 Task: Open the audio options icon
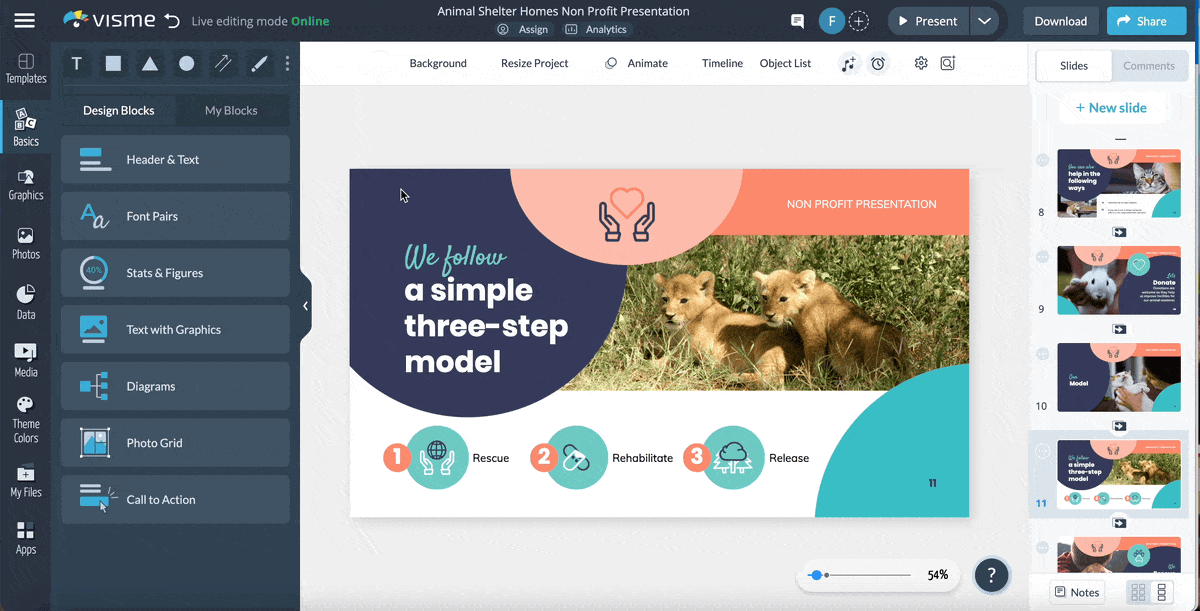pos(849,64)
